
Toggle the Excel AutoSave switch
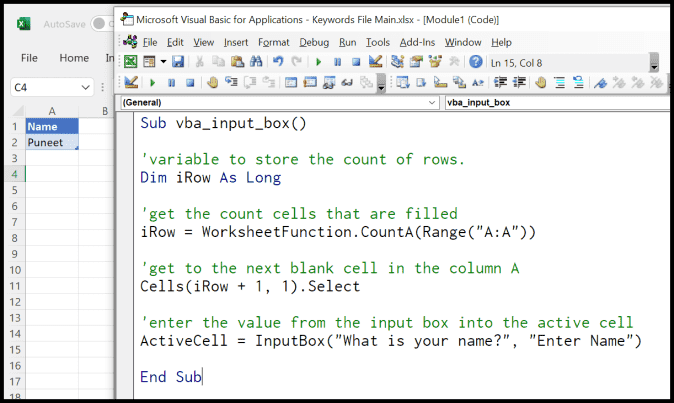(101, 23)
